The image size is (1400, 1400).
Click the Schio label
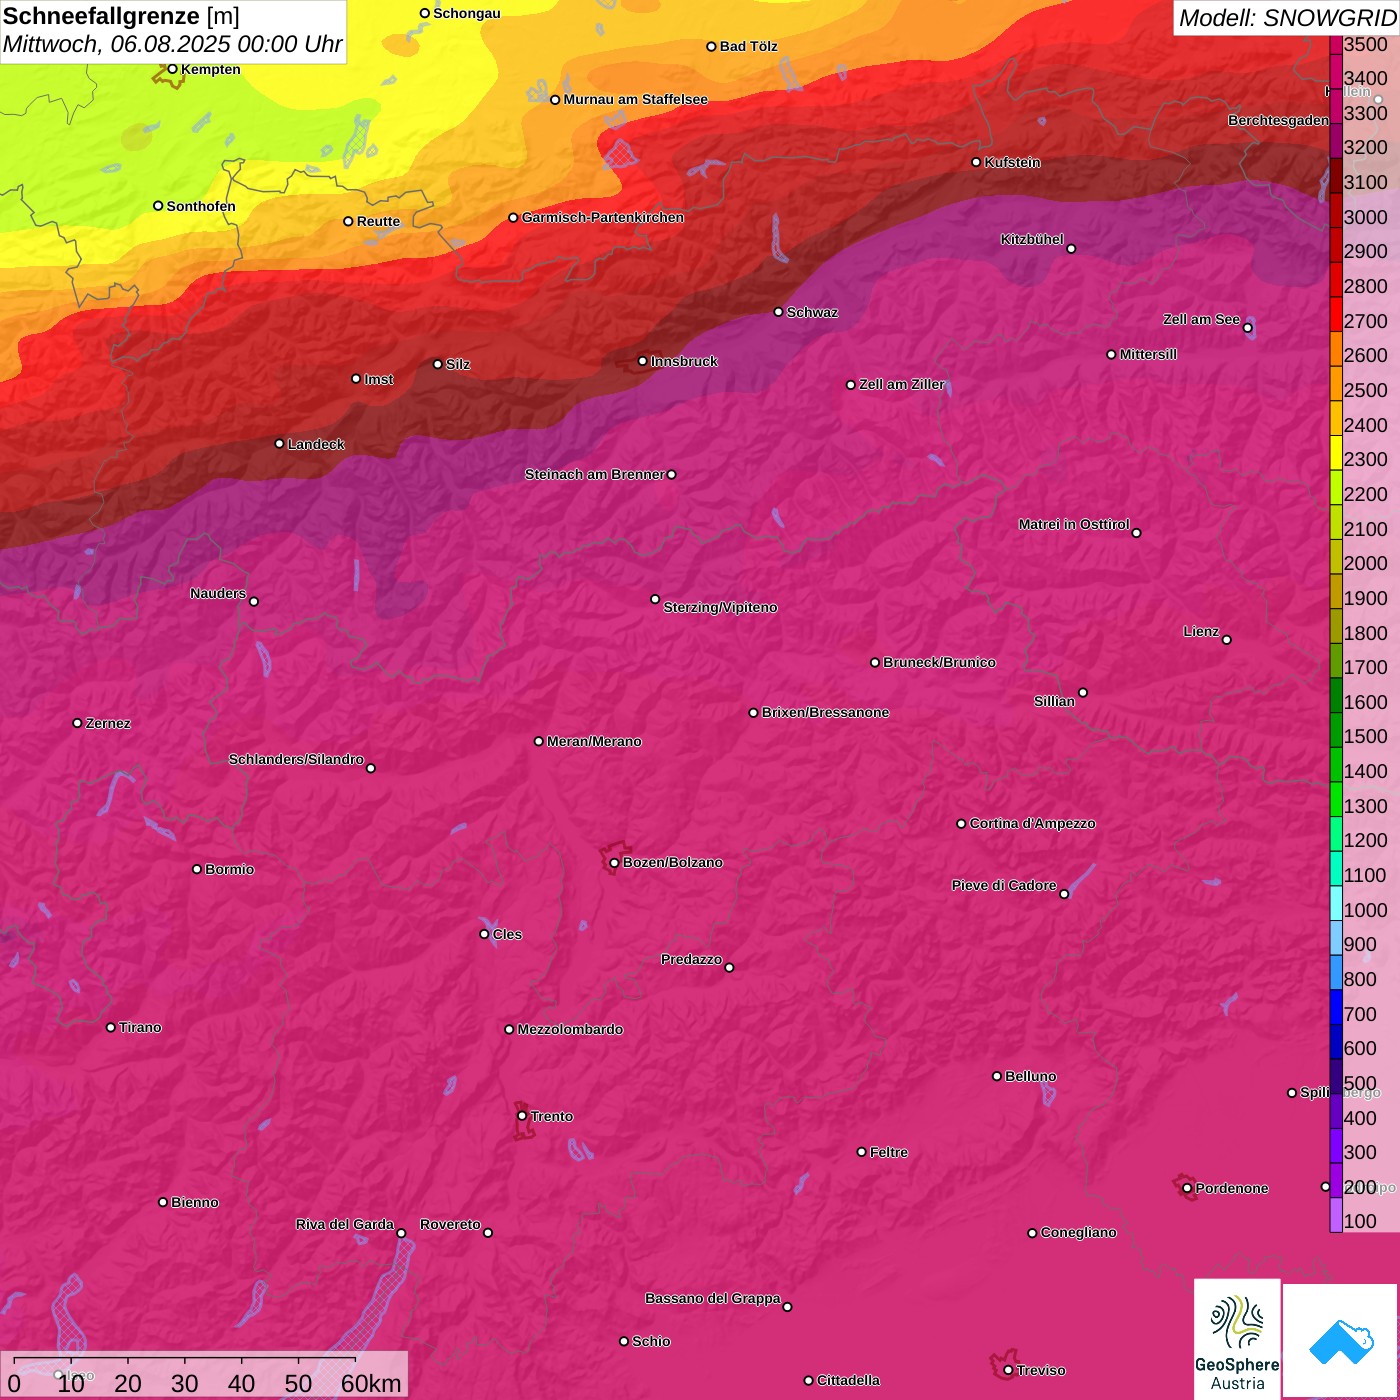651,1341
